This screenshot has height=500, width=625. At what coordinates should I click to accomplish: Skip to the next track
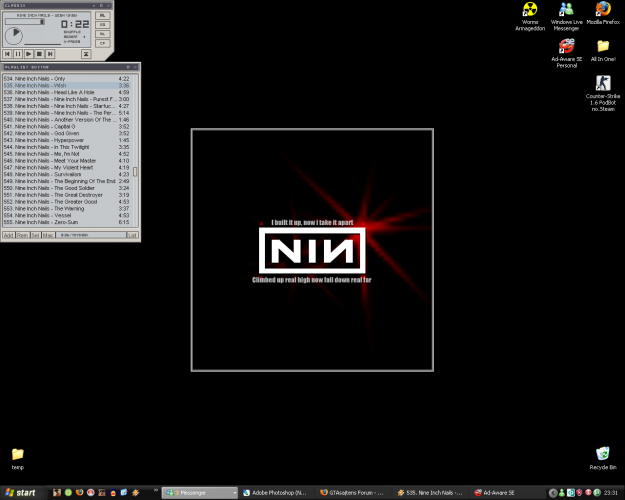(x=50, y=53)
